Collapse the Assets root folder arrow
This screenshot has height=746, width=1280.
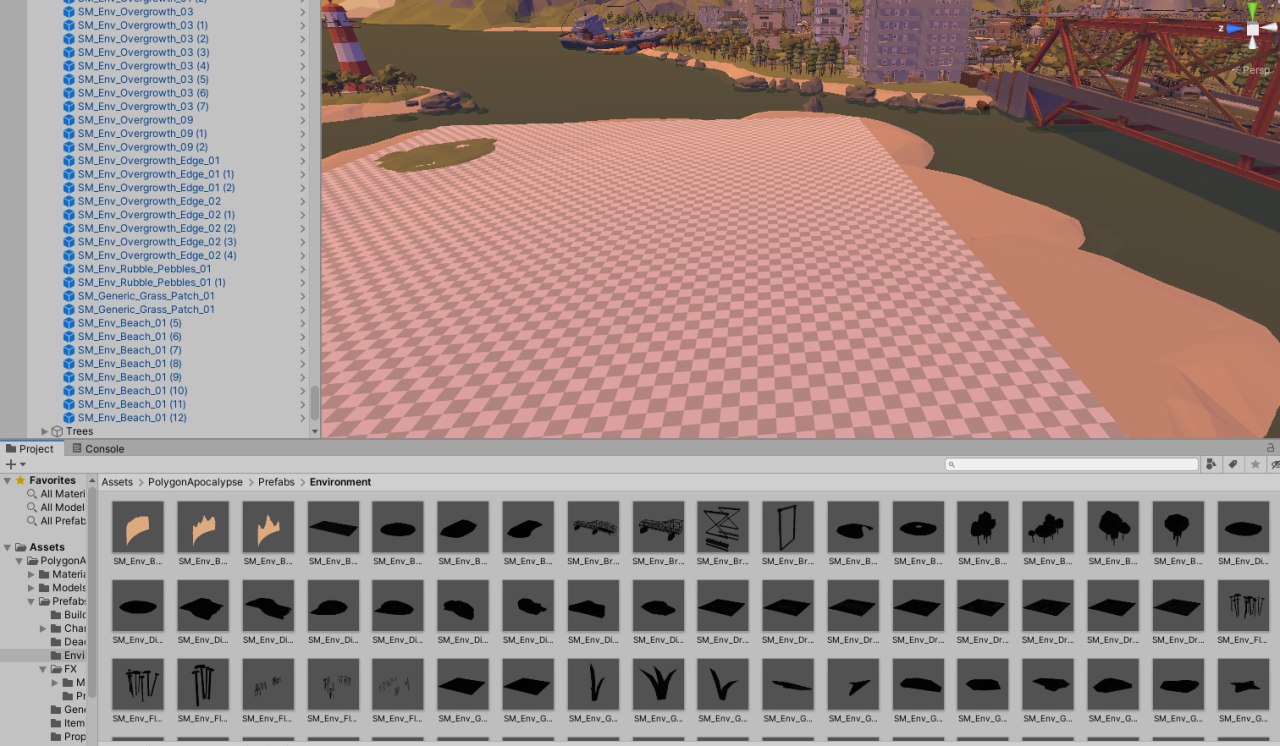point(8,548)
